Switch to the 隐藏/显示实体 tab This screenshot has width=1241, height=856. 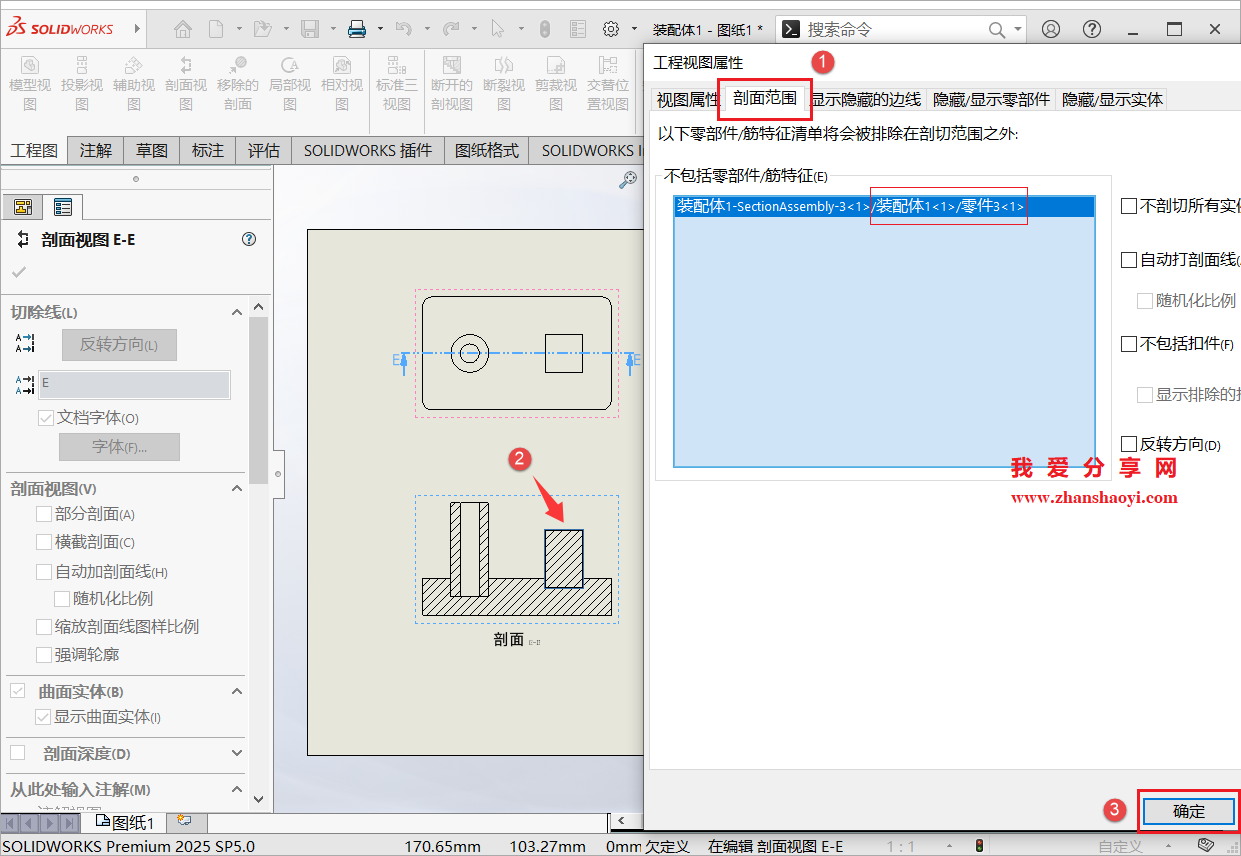(1113, 99)
